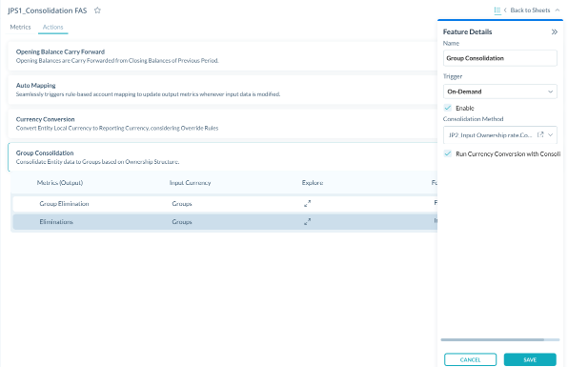Viewport: 568px width, 367px height.
Task: Toggle the Enable checkbox
Action: (448, 108)
